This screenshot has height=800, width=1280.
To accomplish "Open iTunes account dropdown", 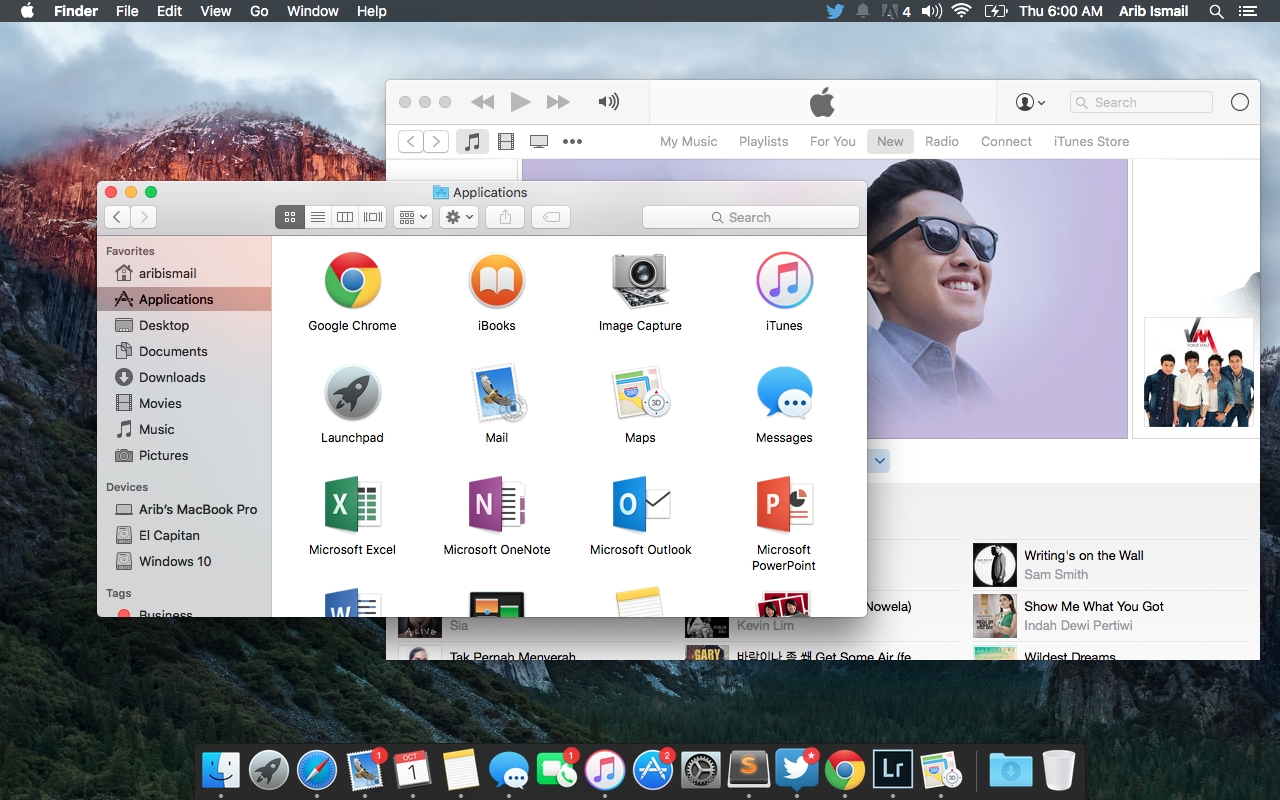I will tap(1030, 102).
